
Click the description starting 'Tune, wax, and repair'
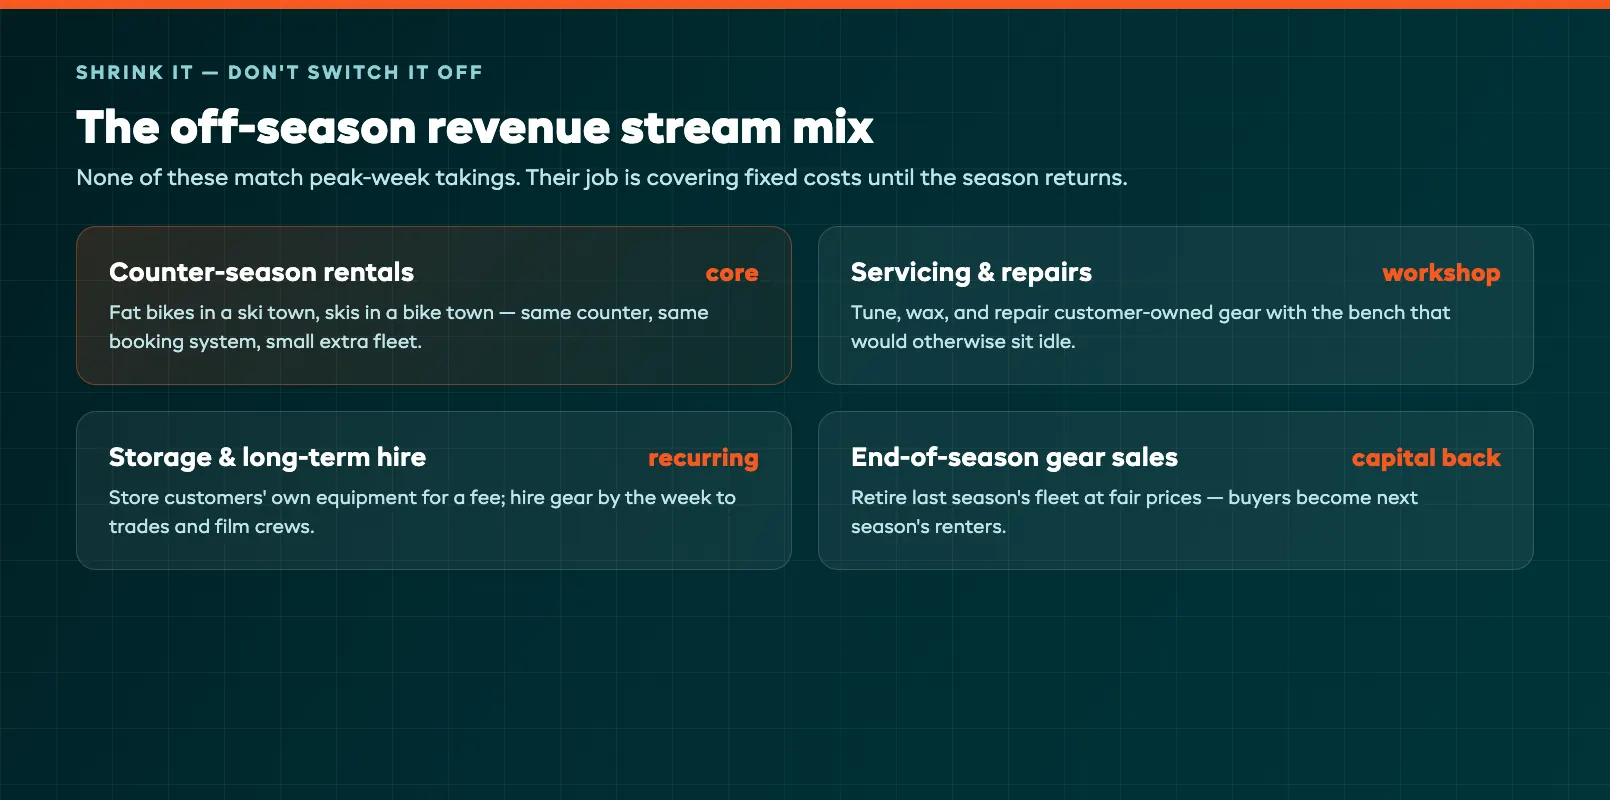pyautogui.click(x=1150, y=327)
